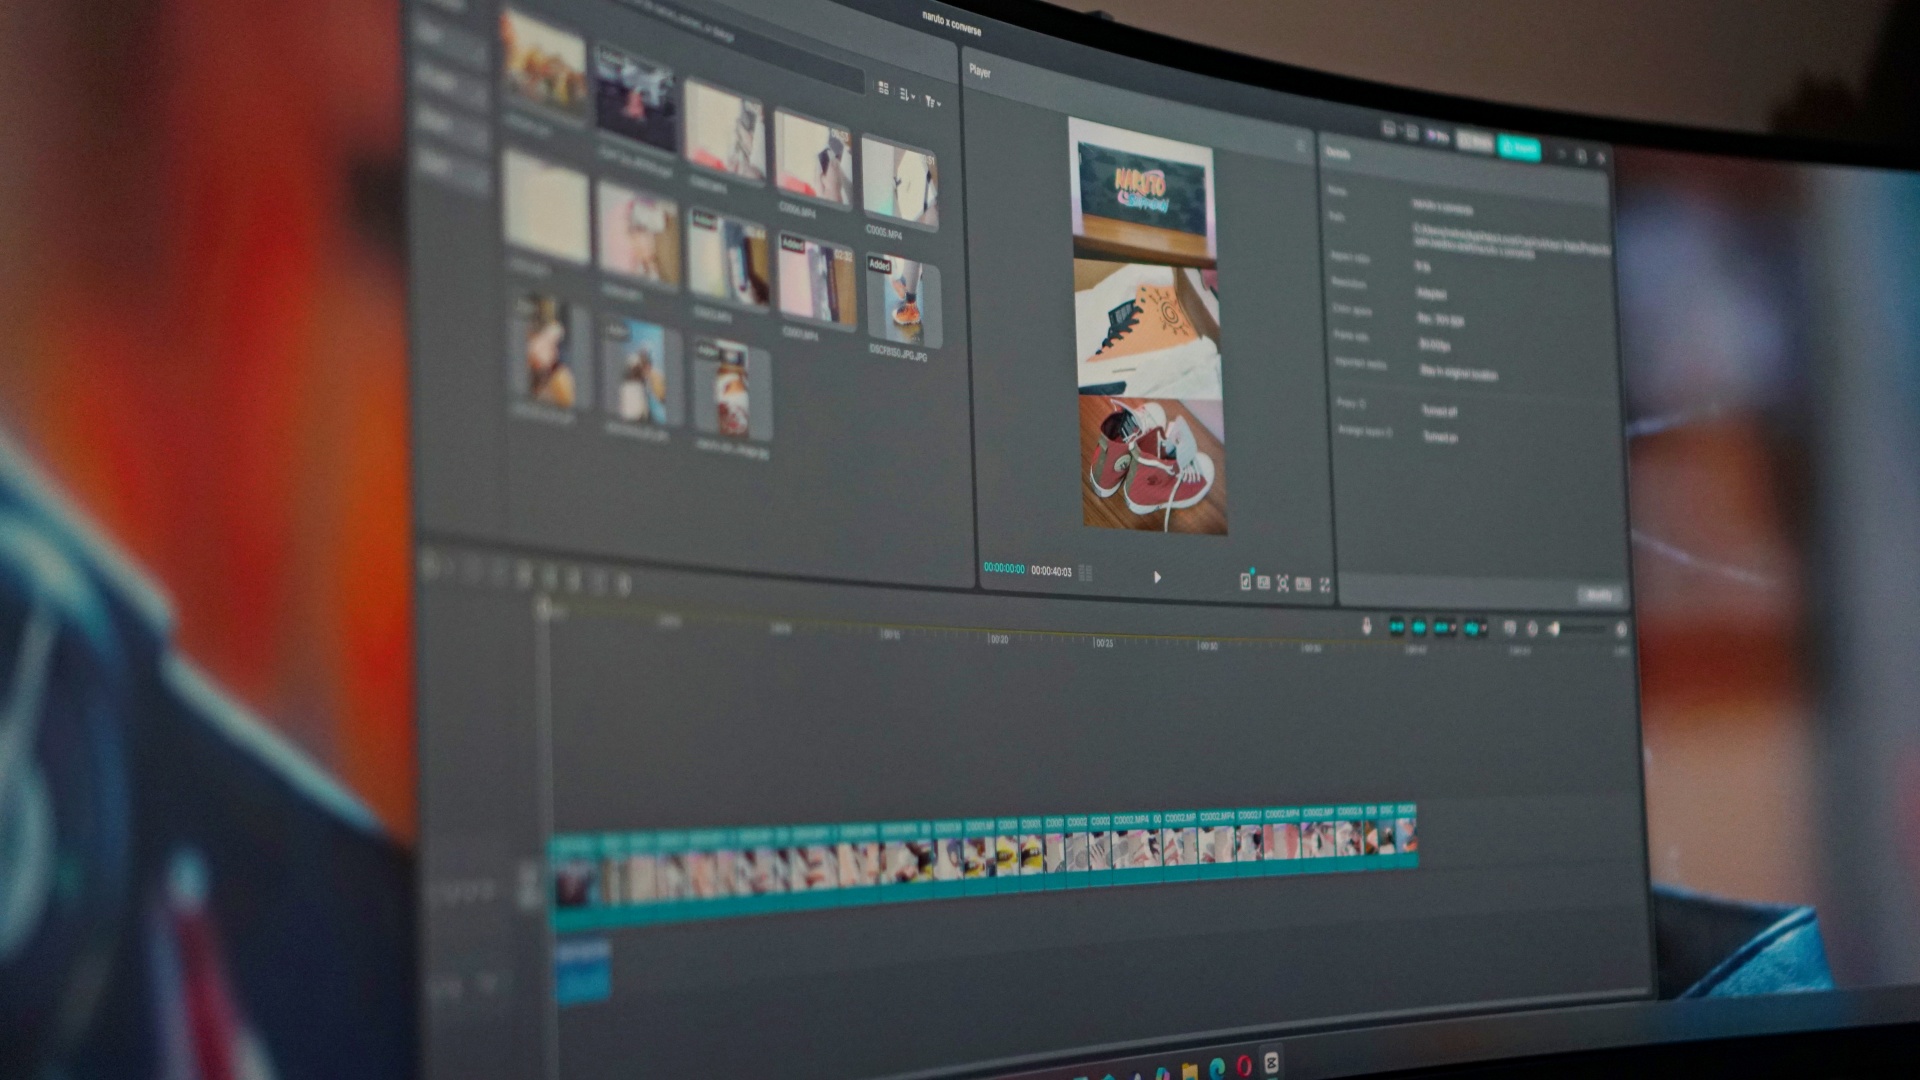The image size is (1920, 1080).
Task: Open fullscreen preview in Player panel
Action: coord(1325,585)
